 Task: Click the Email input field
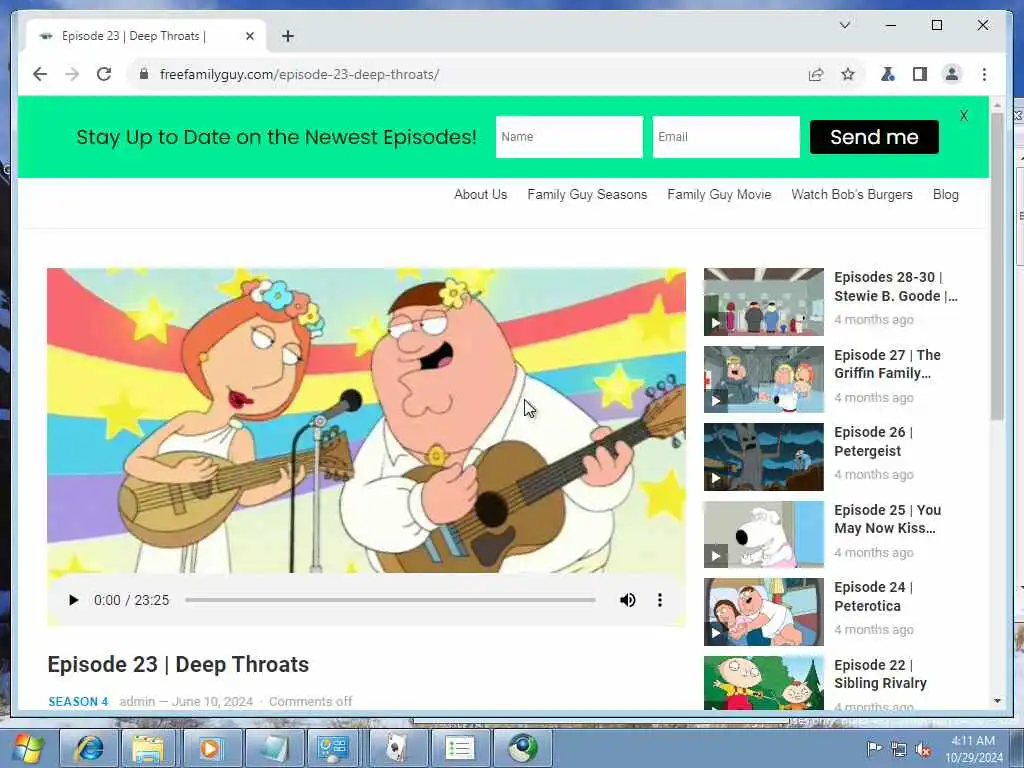[726, 137]
